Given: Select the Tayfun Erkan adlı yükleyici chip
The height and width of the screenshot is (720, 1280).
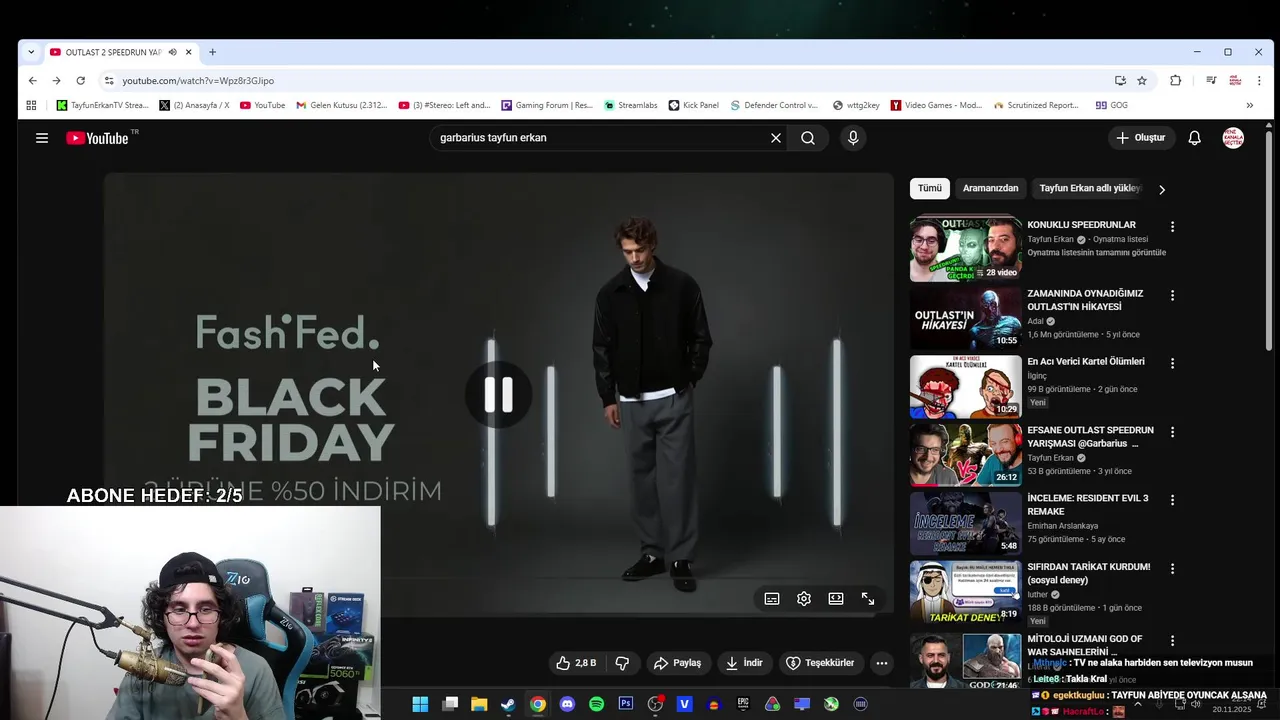Looking at the screenshot, I should (1089, 188).
